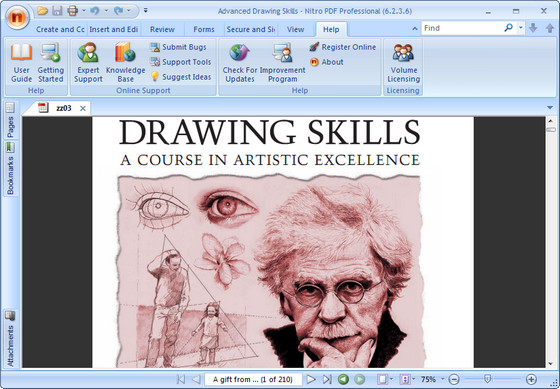
Task: Click the vertical scrollbar up arrow
Action: point(550,121)
